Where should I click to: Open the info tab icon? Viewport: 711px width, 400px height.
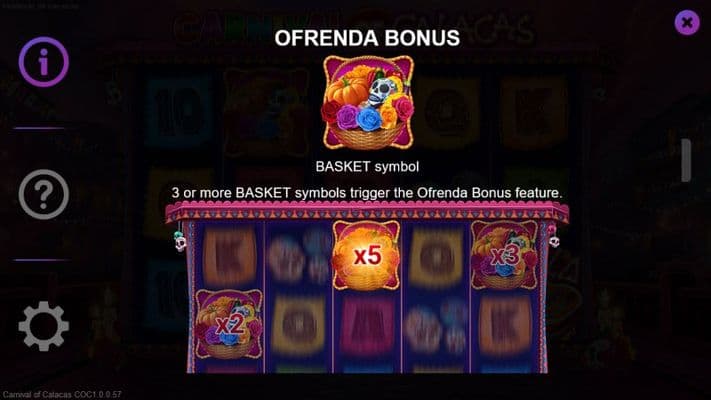point(44,62)
